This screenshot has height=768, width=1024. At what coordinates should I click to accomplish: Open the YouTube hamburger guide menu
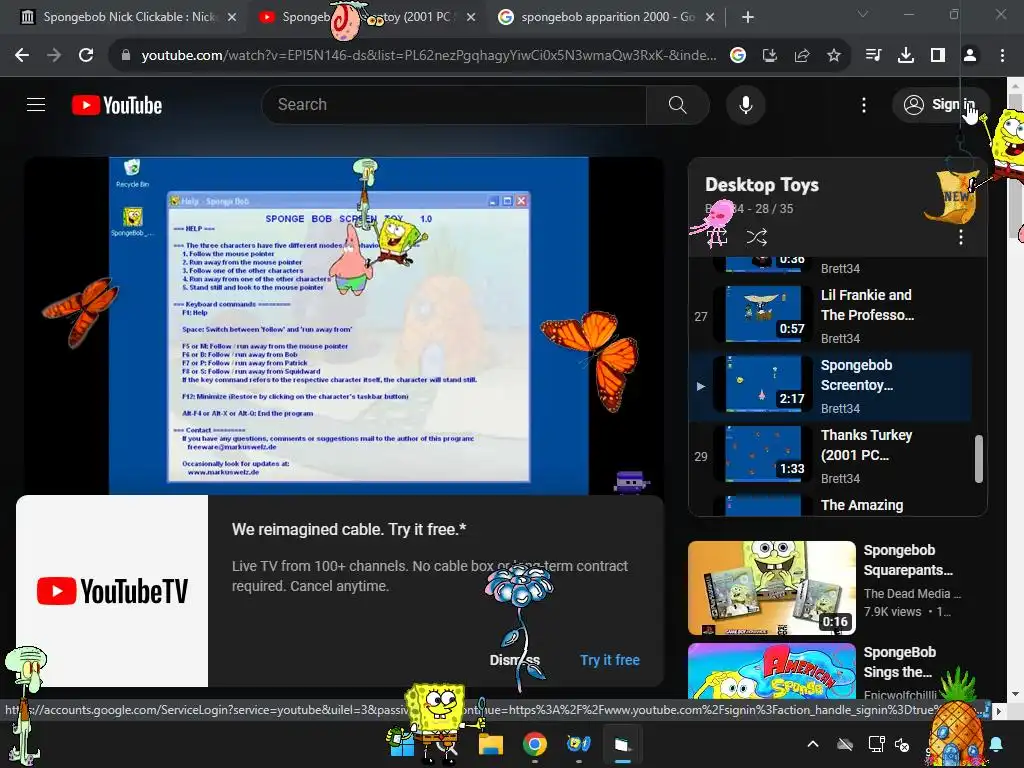(36, 104)
